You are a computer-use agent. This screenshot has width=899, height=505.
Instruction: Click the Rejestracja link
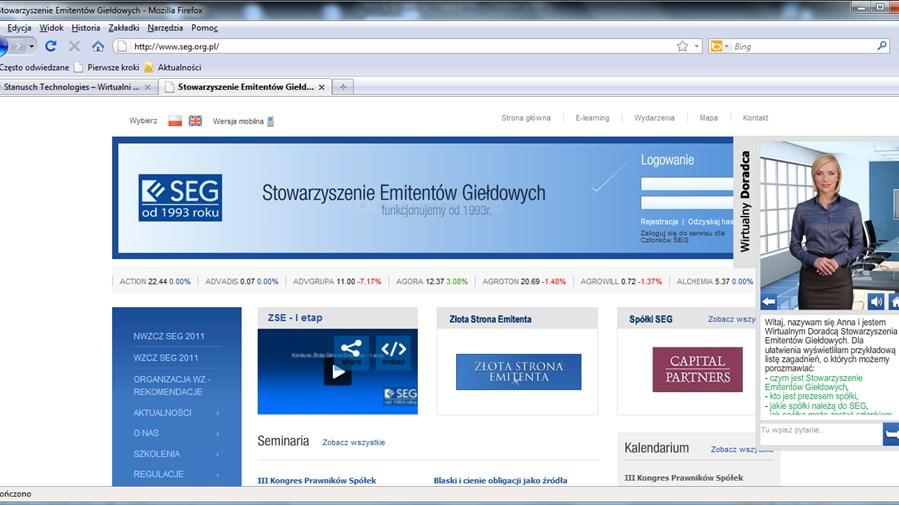(659, 221)
